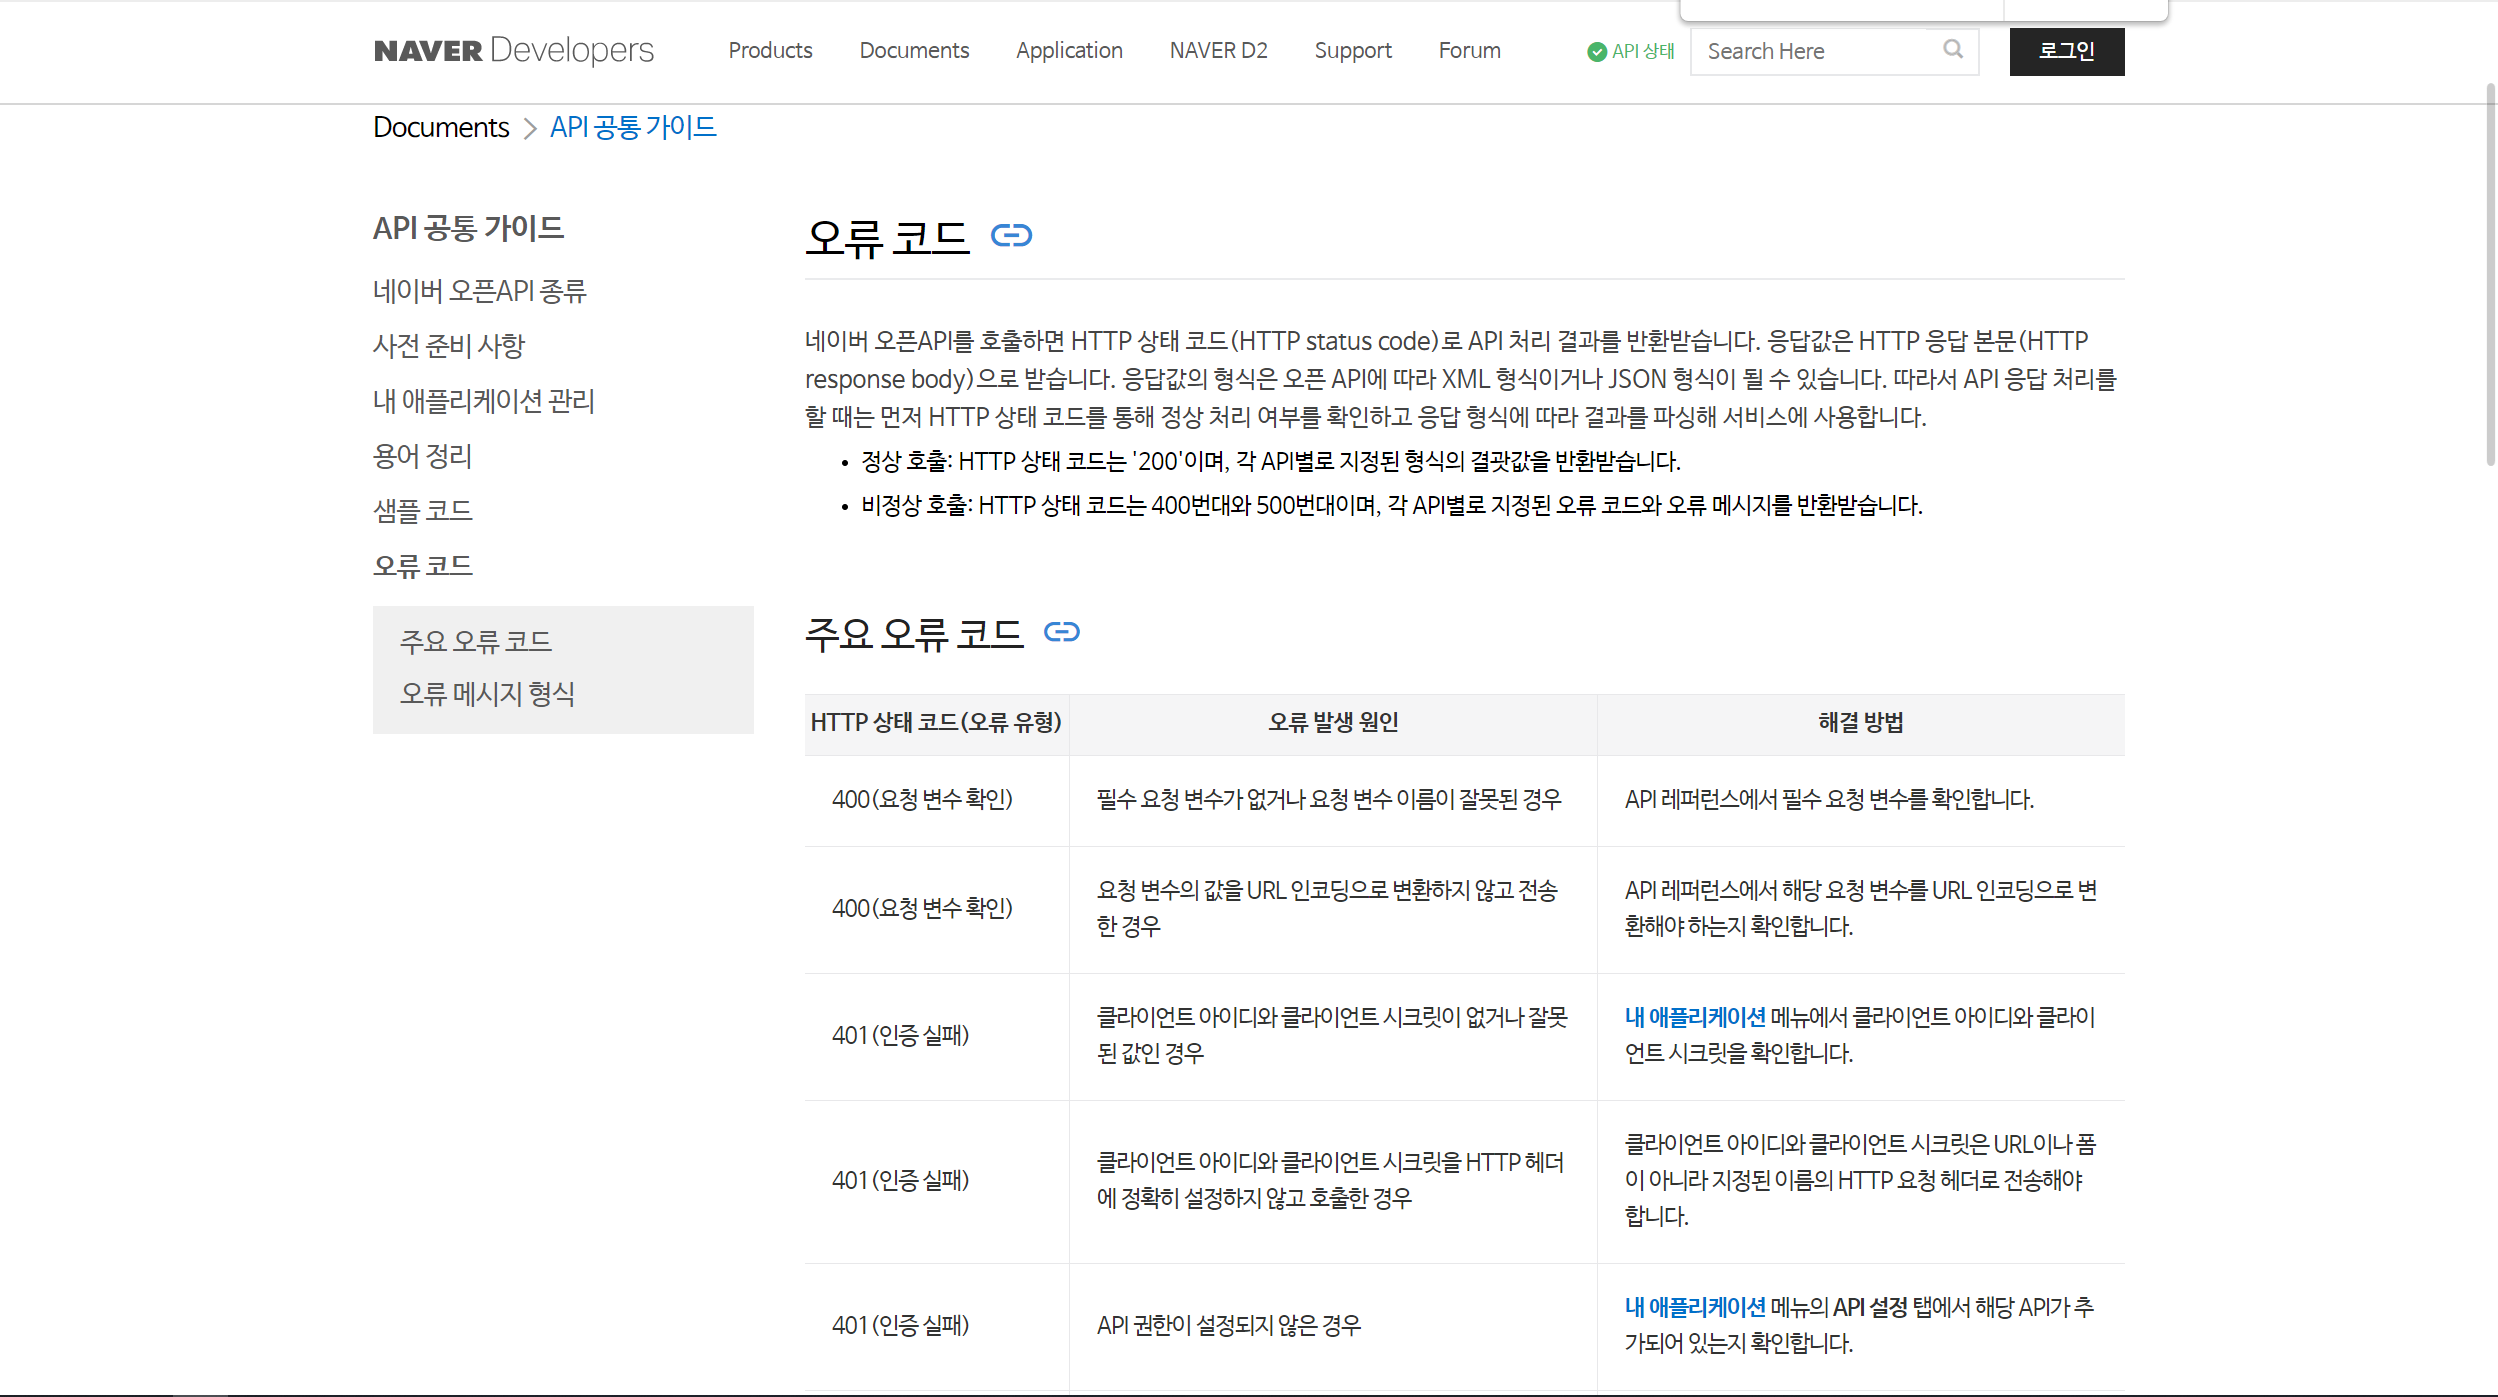The height and width of the screenshot is (1397, 2498).
Task: Click the vertical page scrollbar
Action: click(x=2490, y=275)
